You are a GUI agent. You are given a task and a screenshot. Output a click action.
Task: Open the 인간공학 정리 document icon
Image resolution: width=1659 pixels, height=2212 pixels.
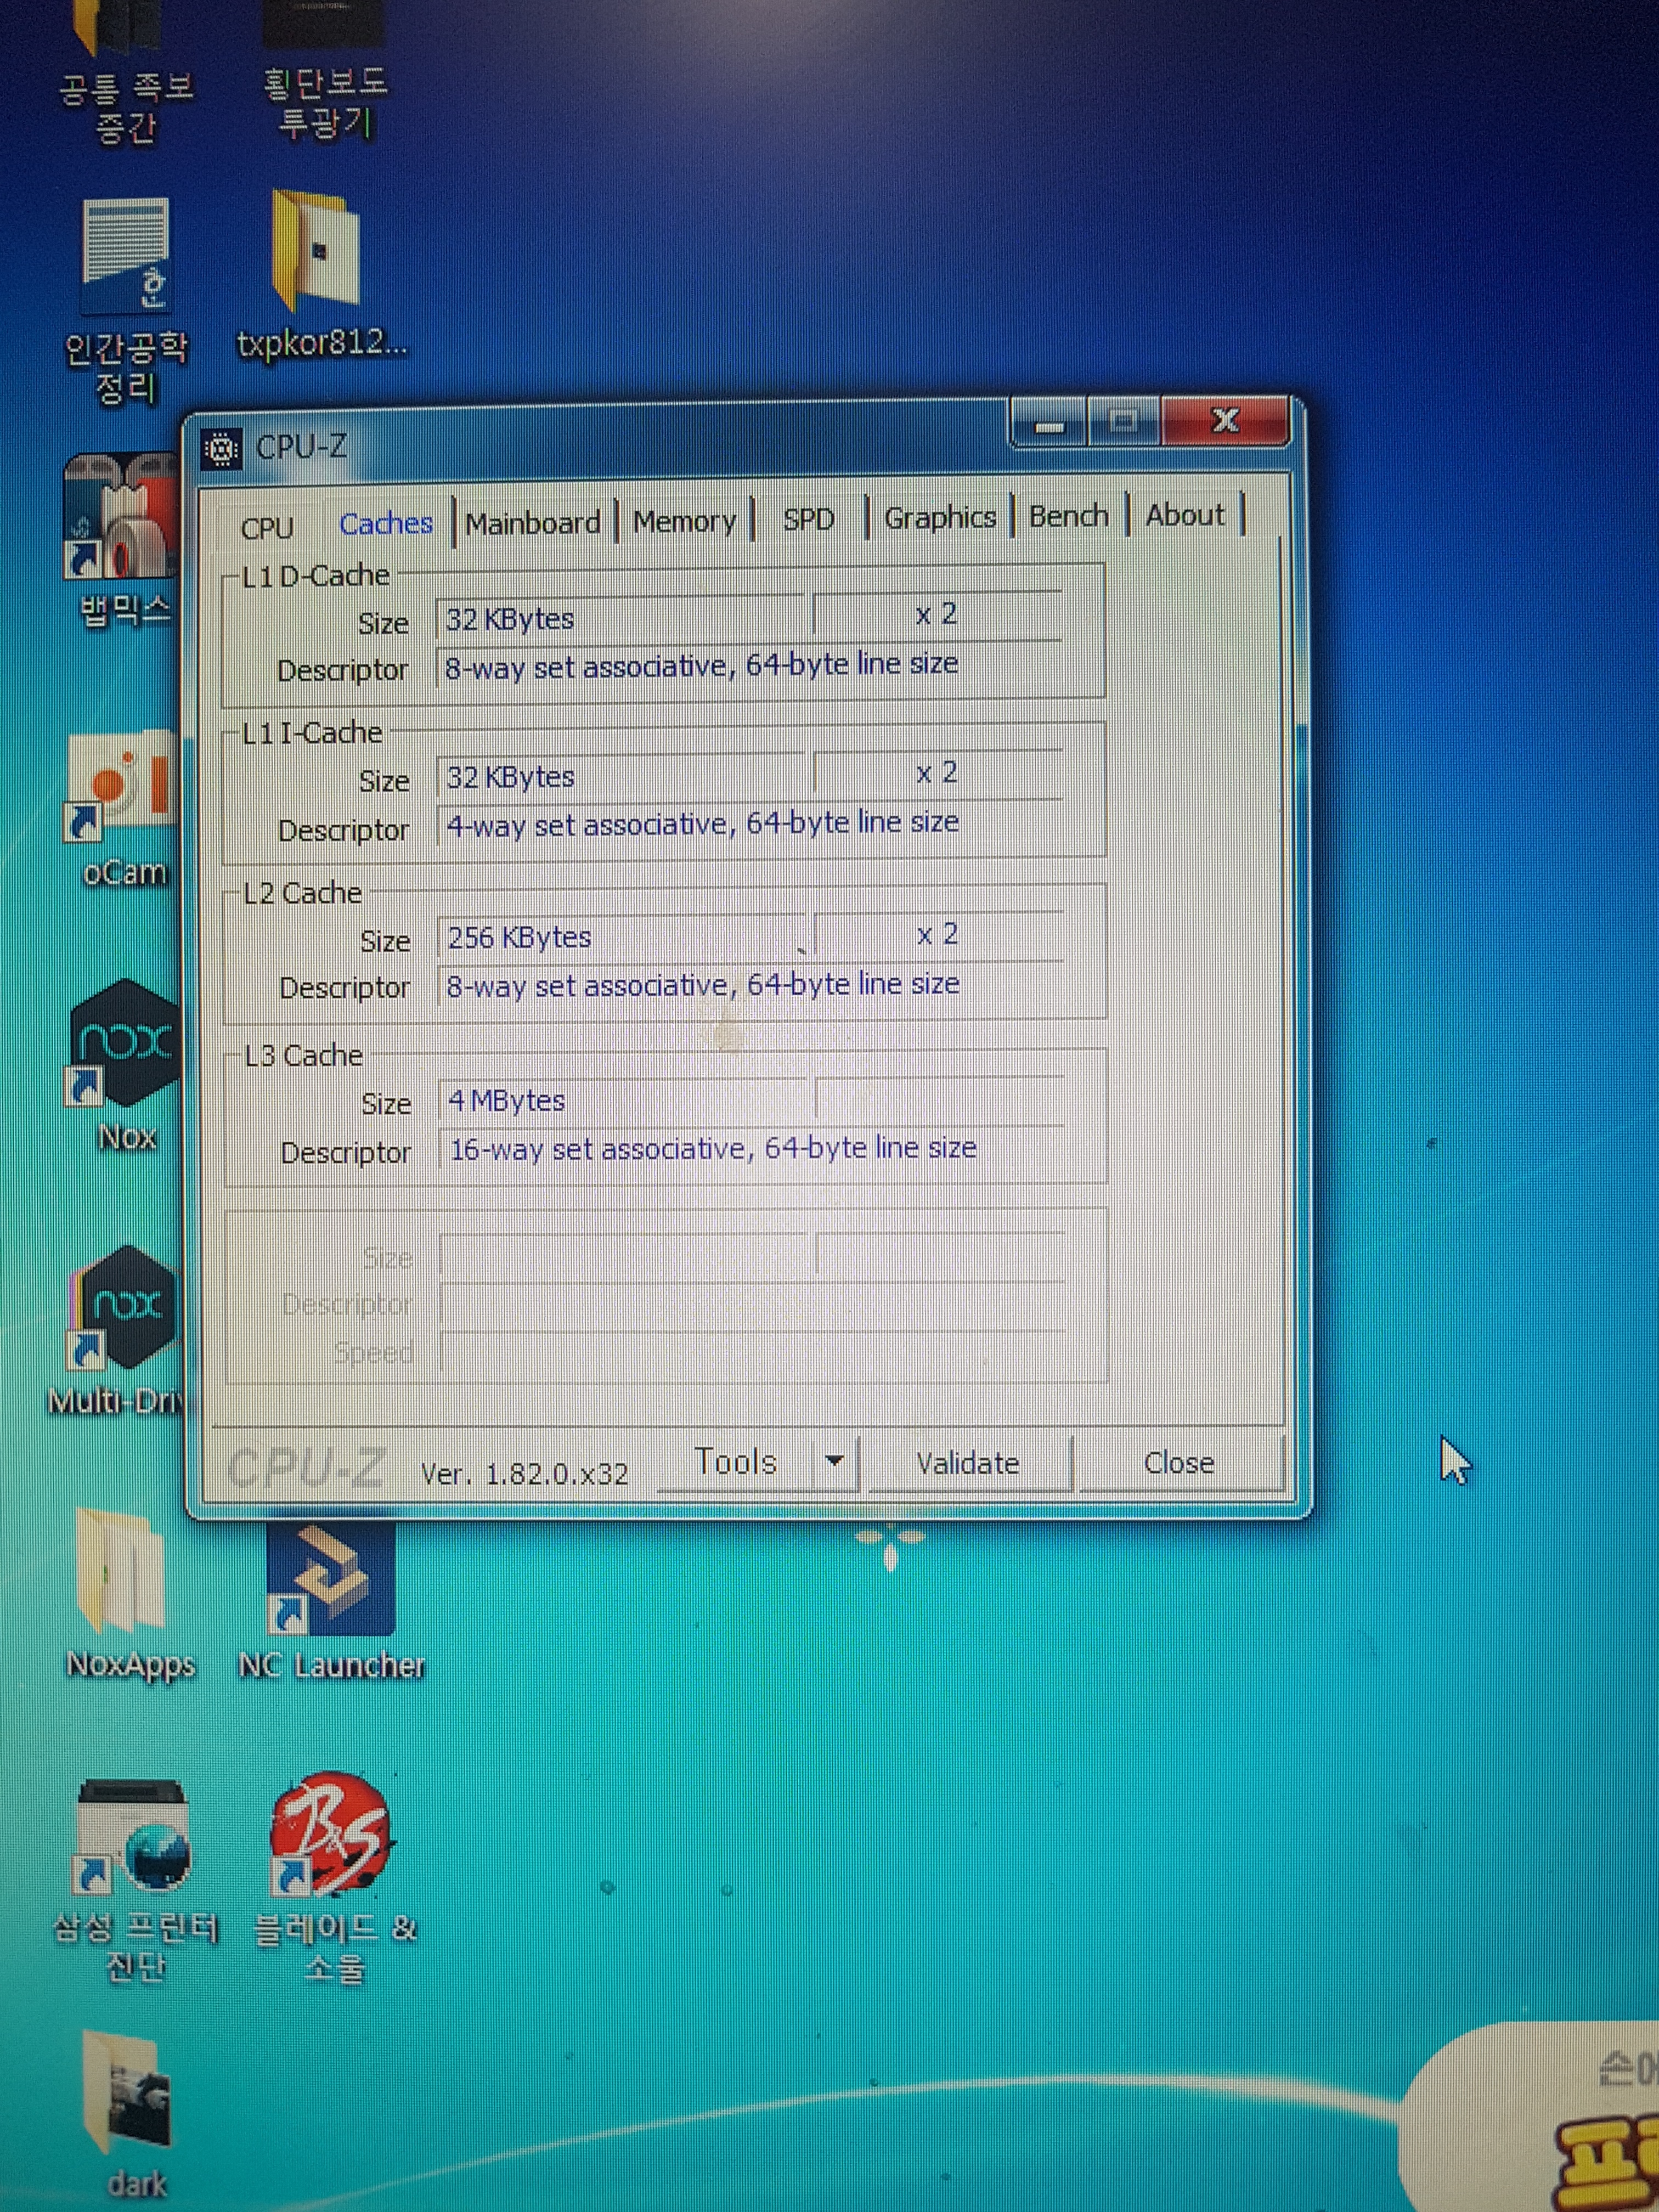pos(126,300)
